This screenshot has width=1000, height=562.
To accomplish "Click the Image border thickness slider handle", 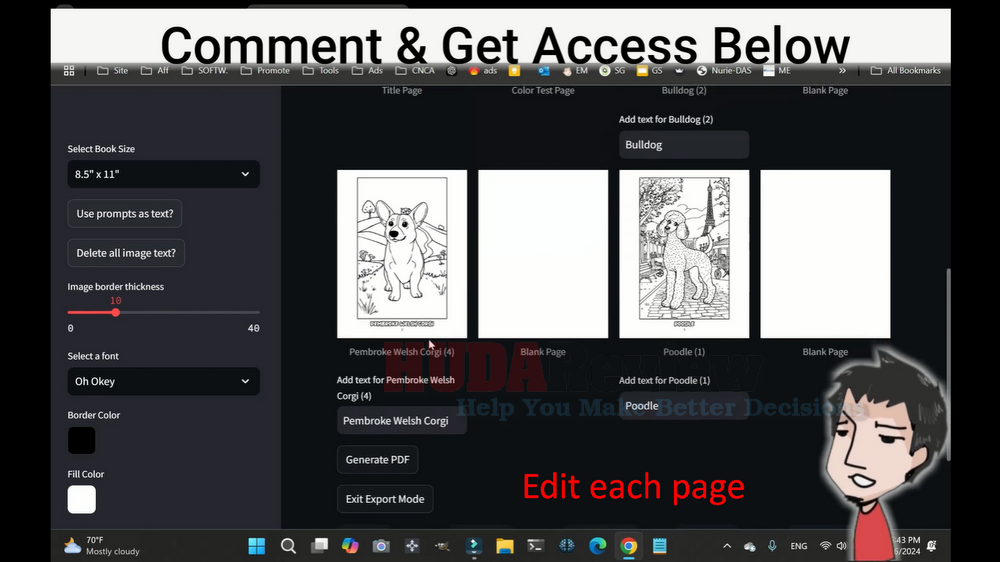I will click(116, 313).
